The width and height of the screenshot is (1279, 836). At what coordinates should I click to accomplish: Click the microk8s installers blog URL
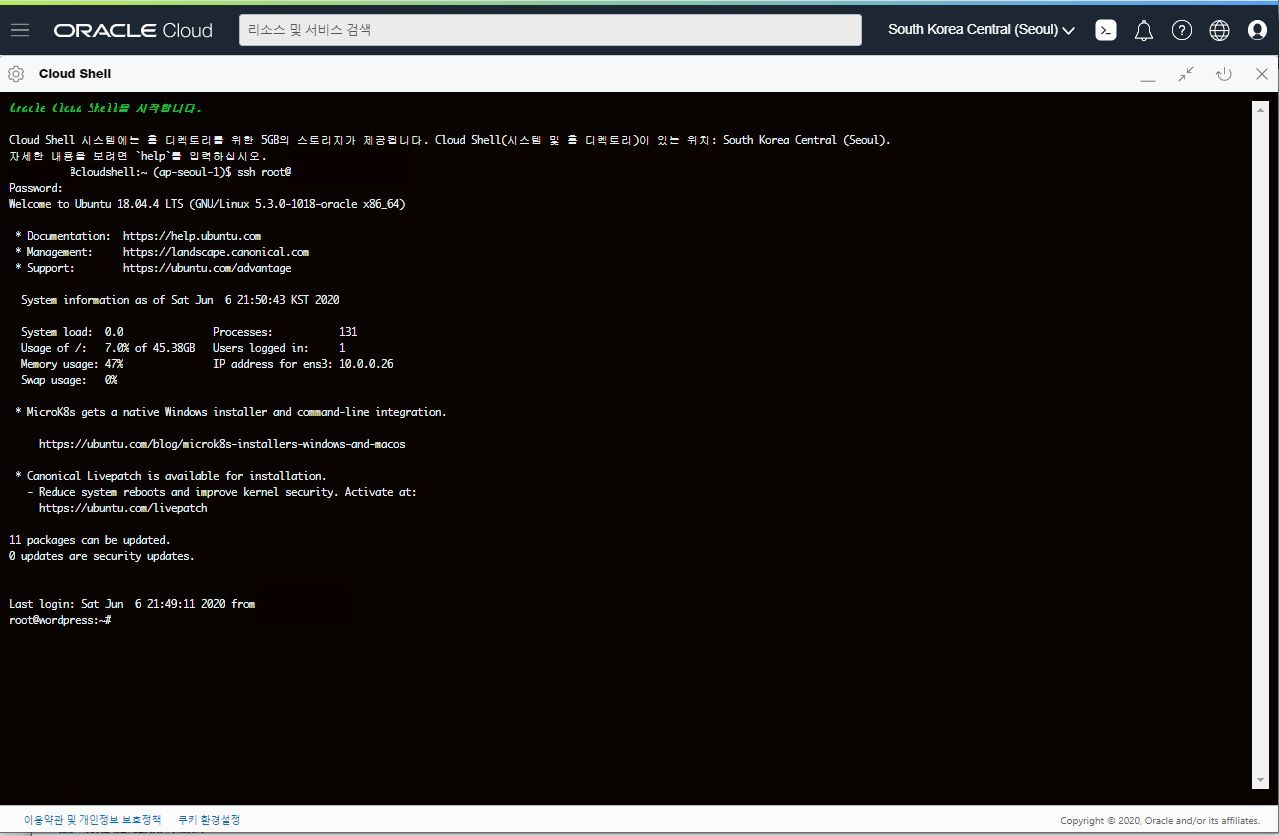point(222,444)
